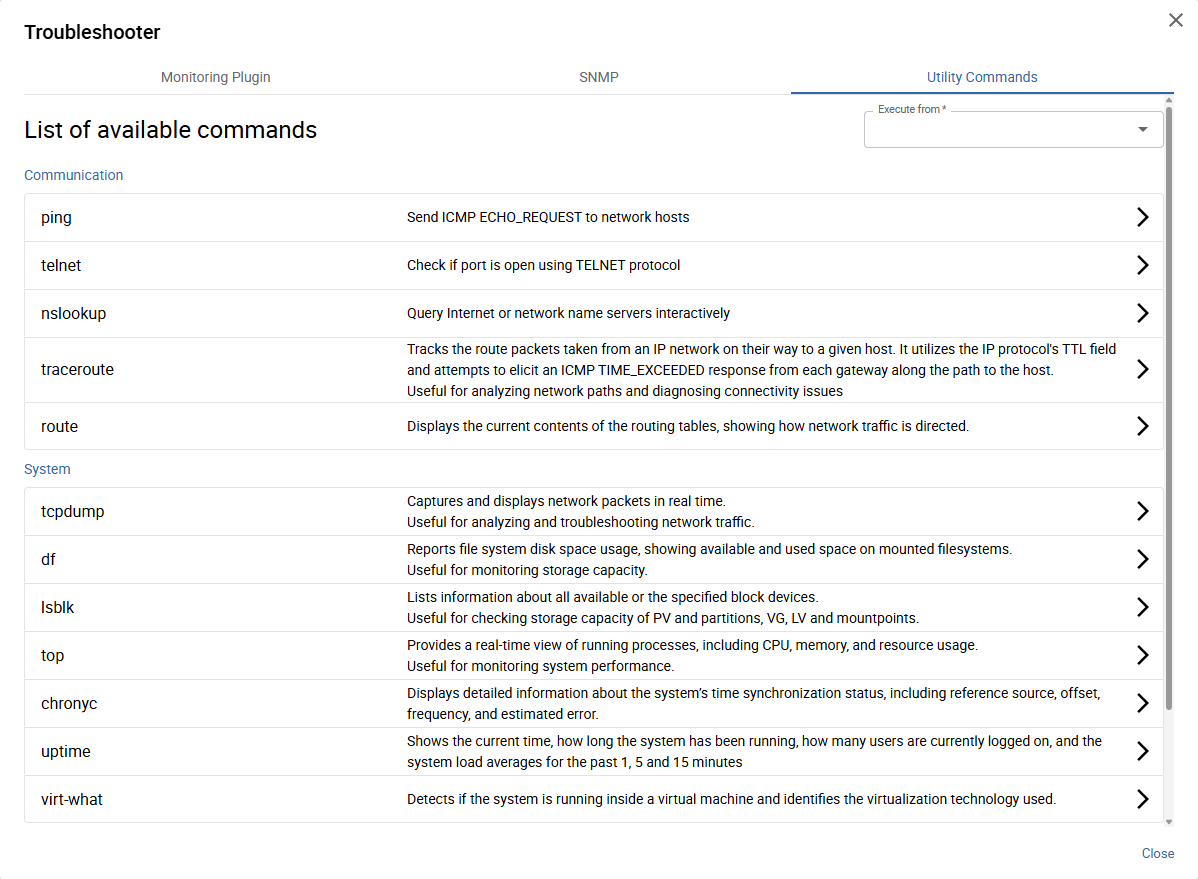1198x879 pixels.
Task: Select the Utility Commands tab
Action: pyautogui.click(x=981, y=77)
